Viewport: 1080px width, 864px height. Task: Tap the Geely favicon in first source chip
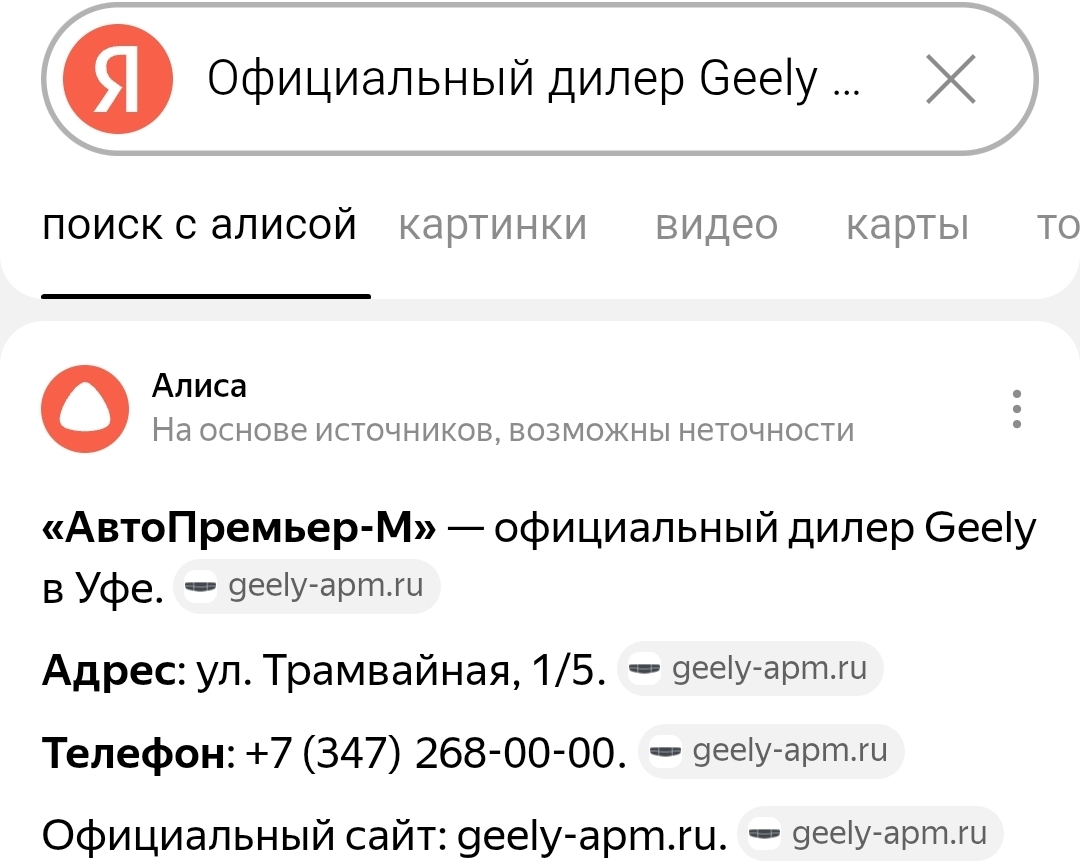pyautogui.click(x=200, y=586)
